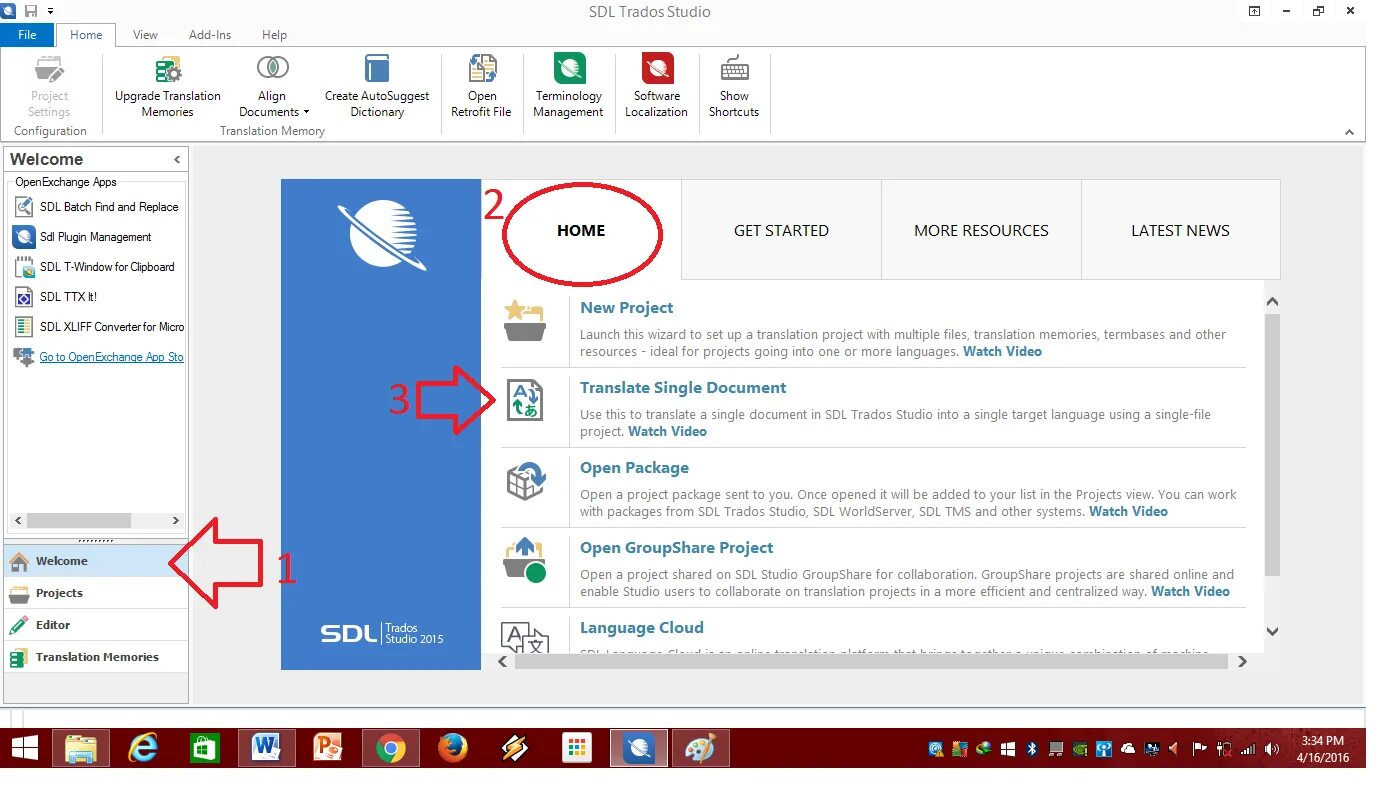Click the save icon in title bar

(31, 11)
